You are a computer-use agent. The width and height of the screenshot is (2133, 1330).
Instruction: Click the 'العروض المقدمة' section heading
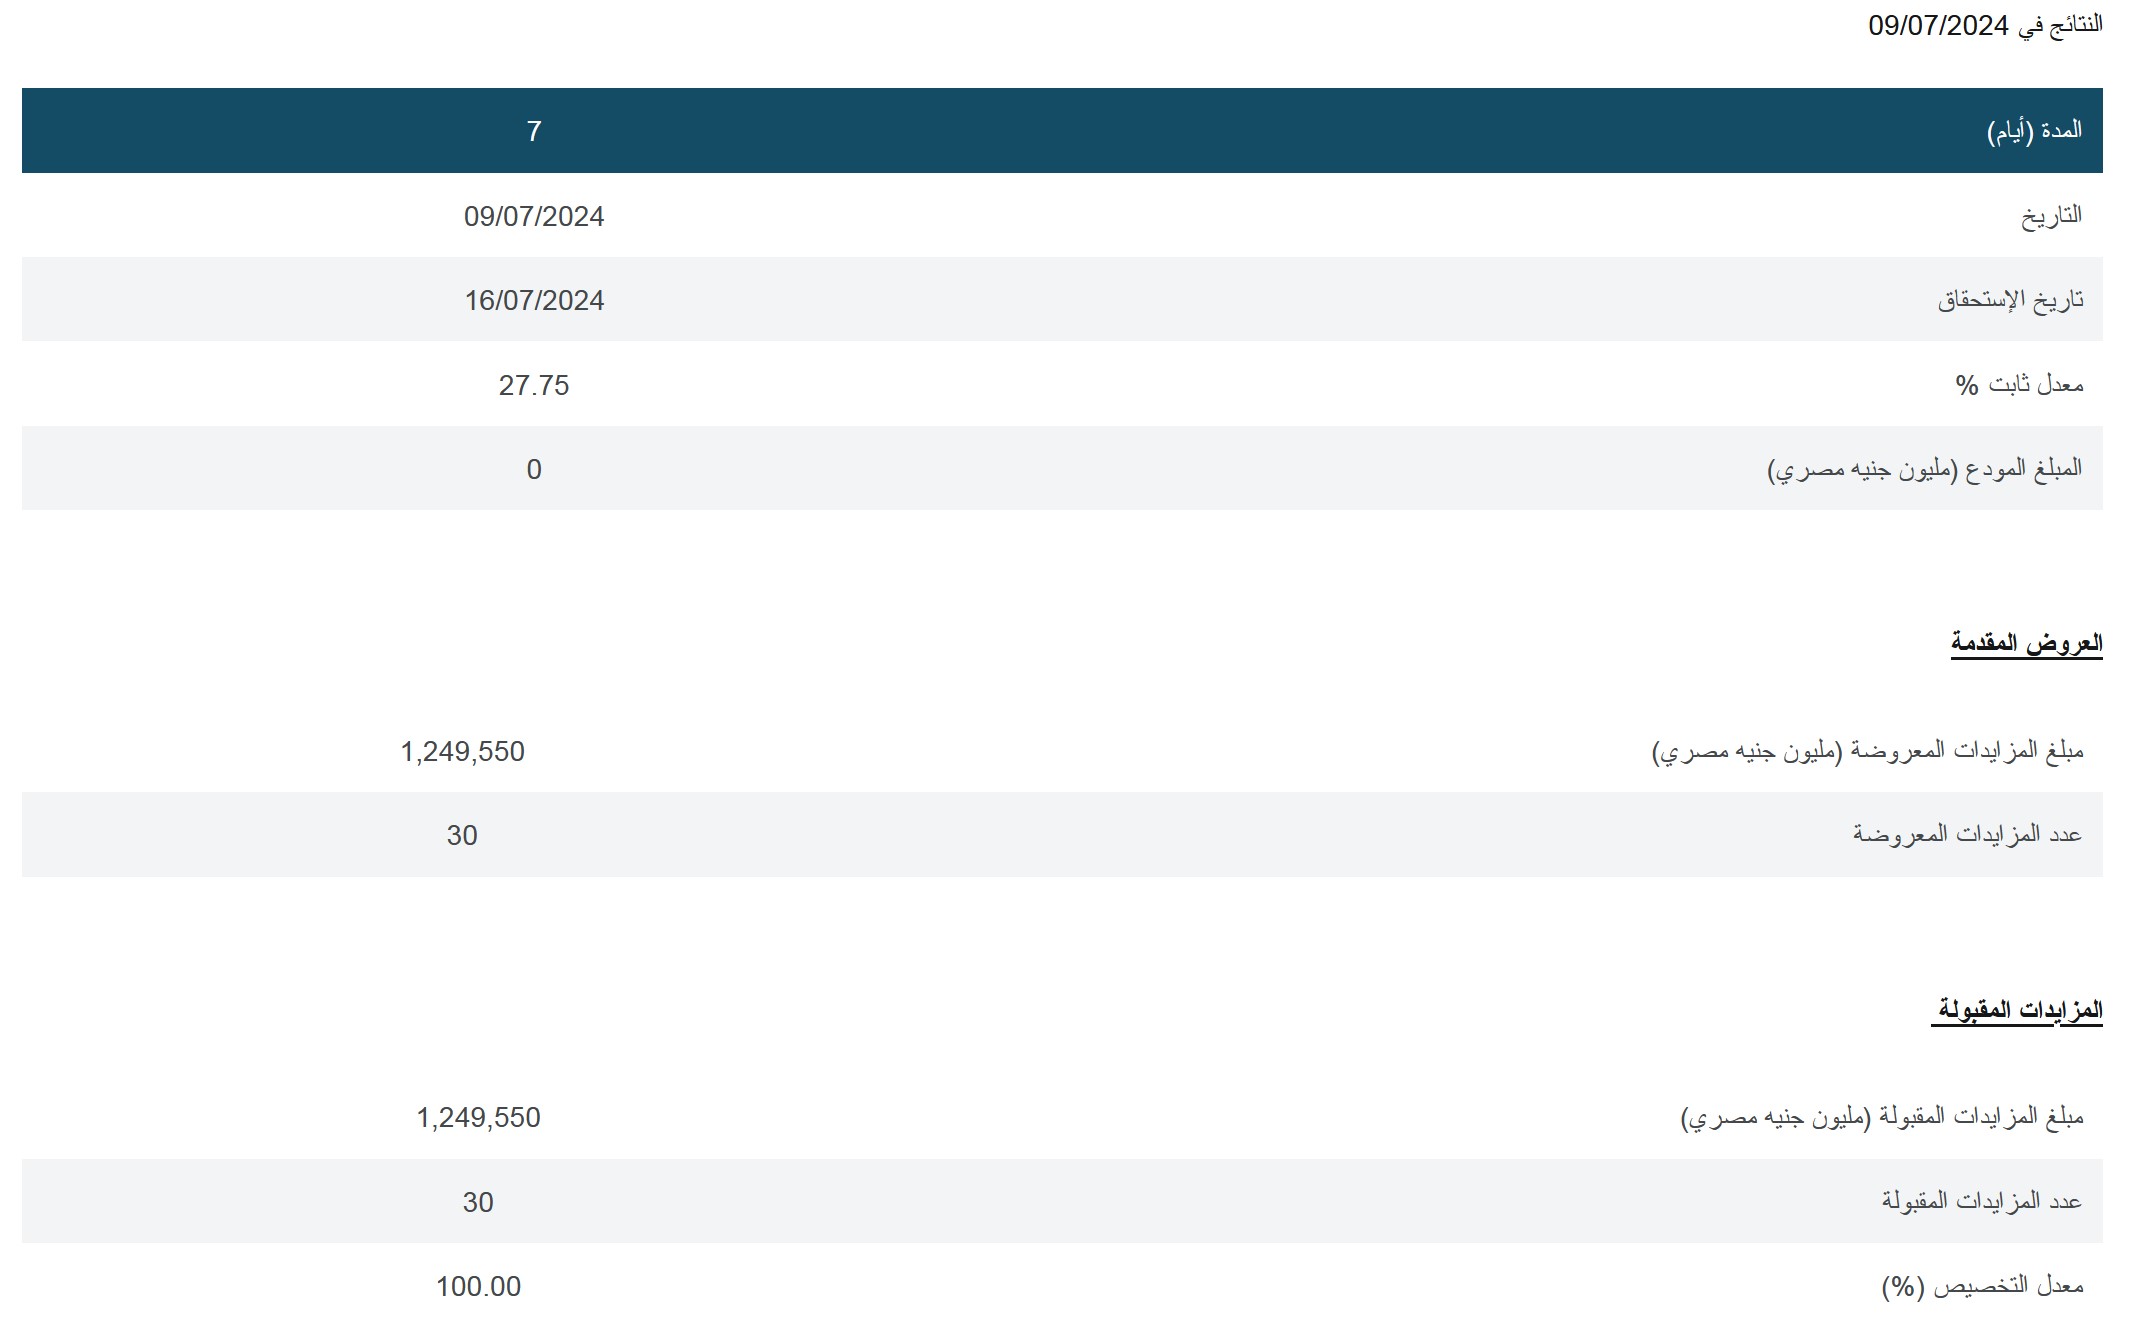pyautogui.click(x=2026, y=643)
